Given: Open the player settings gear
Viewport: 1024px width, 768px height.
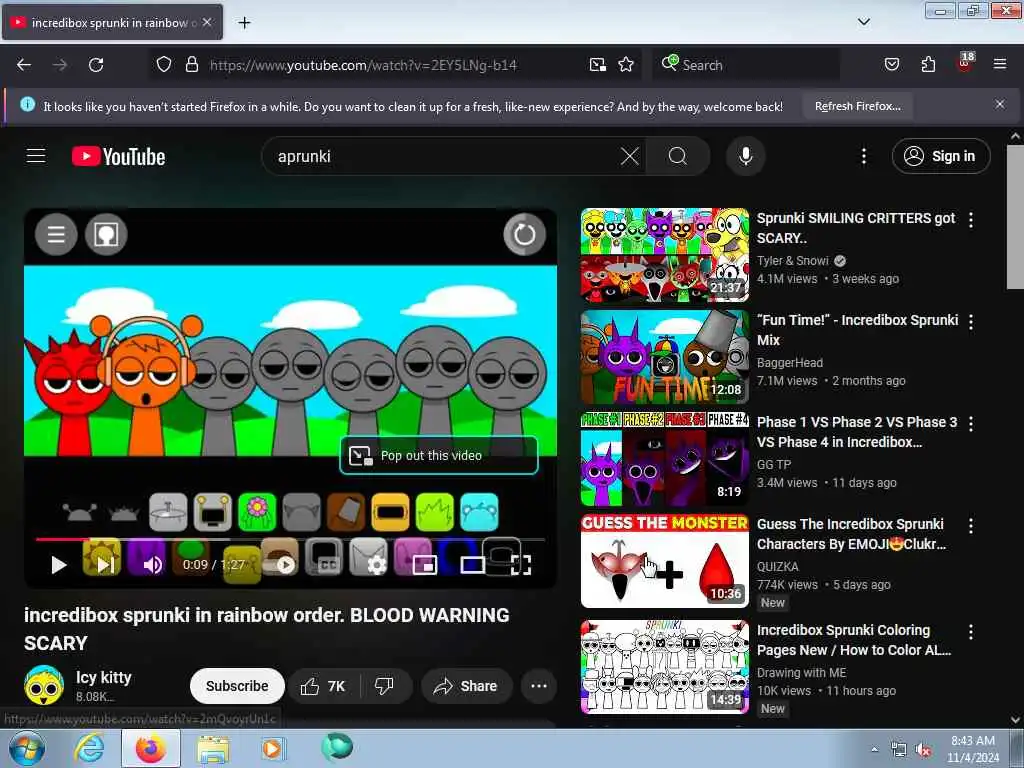Looking at the screenshot, I should pos(376,565).
